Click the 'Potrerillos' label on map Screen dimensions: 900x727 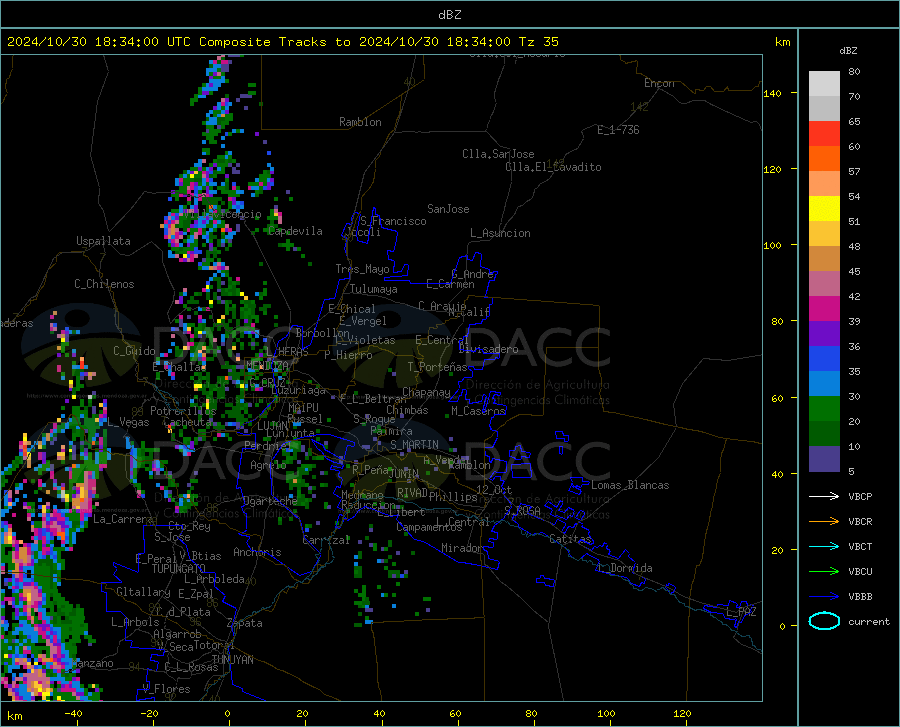183,411
